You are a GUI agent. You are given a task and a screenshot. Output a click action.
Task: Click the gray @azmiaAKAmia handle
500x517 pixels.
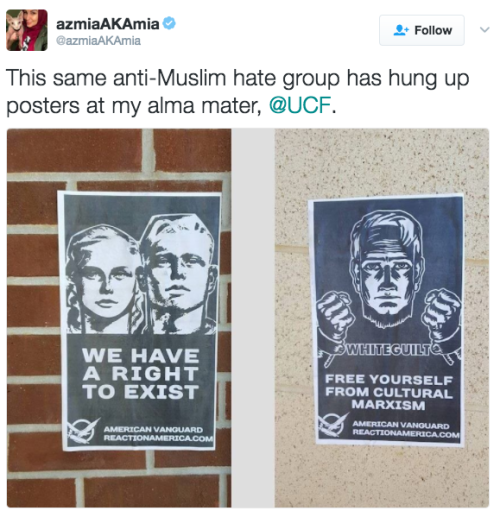click(x=98, y=41)
